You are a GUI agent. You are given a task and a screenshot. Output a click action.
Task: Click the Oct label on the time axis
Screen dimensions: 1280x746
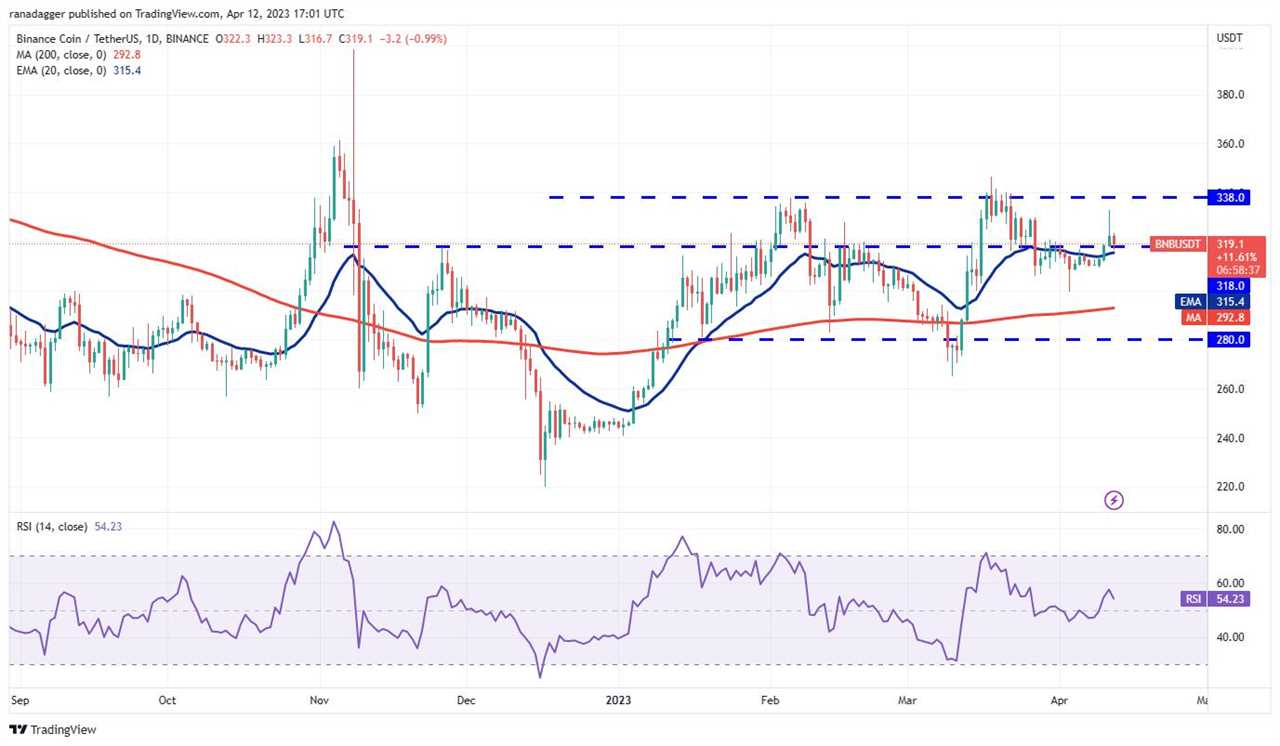coord(167,701)
